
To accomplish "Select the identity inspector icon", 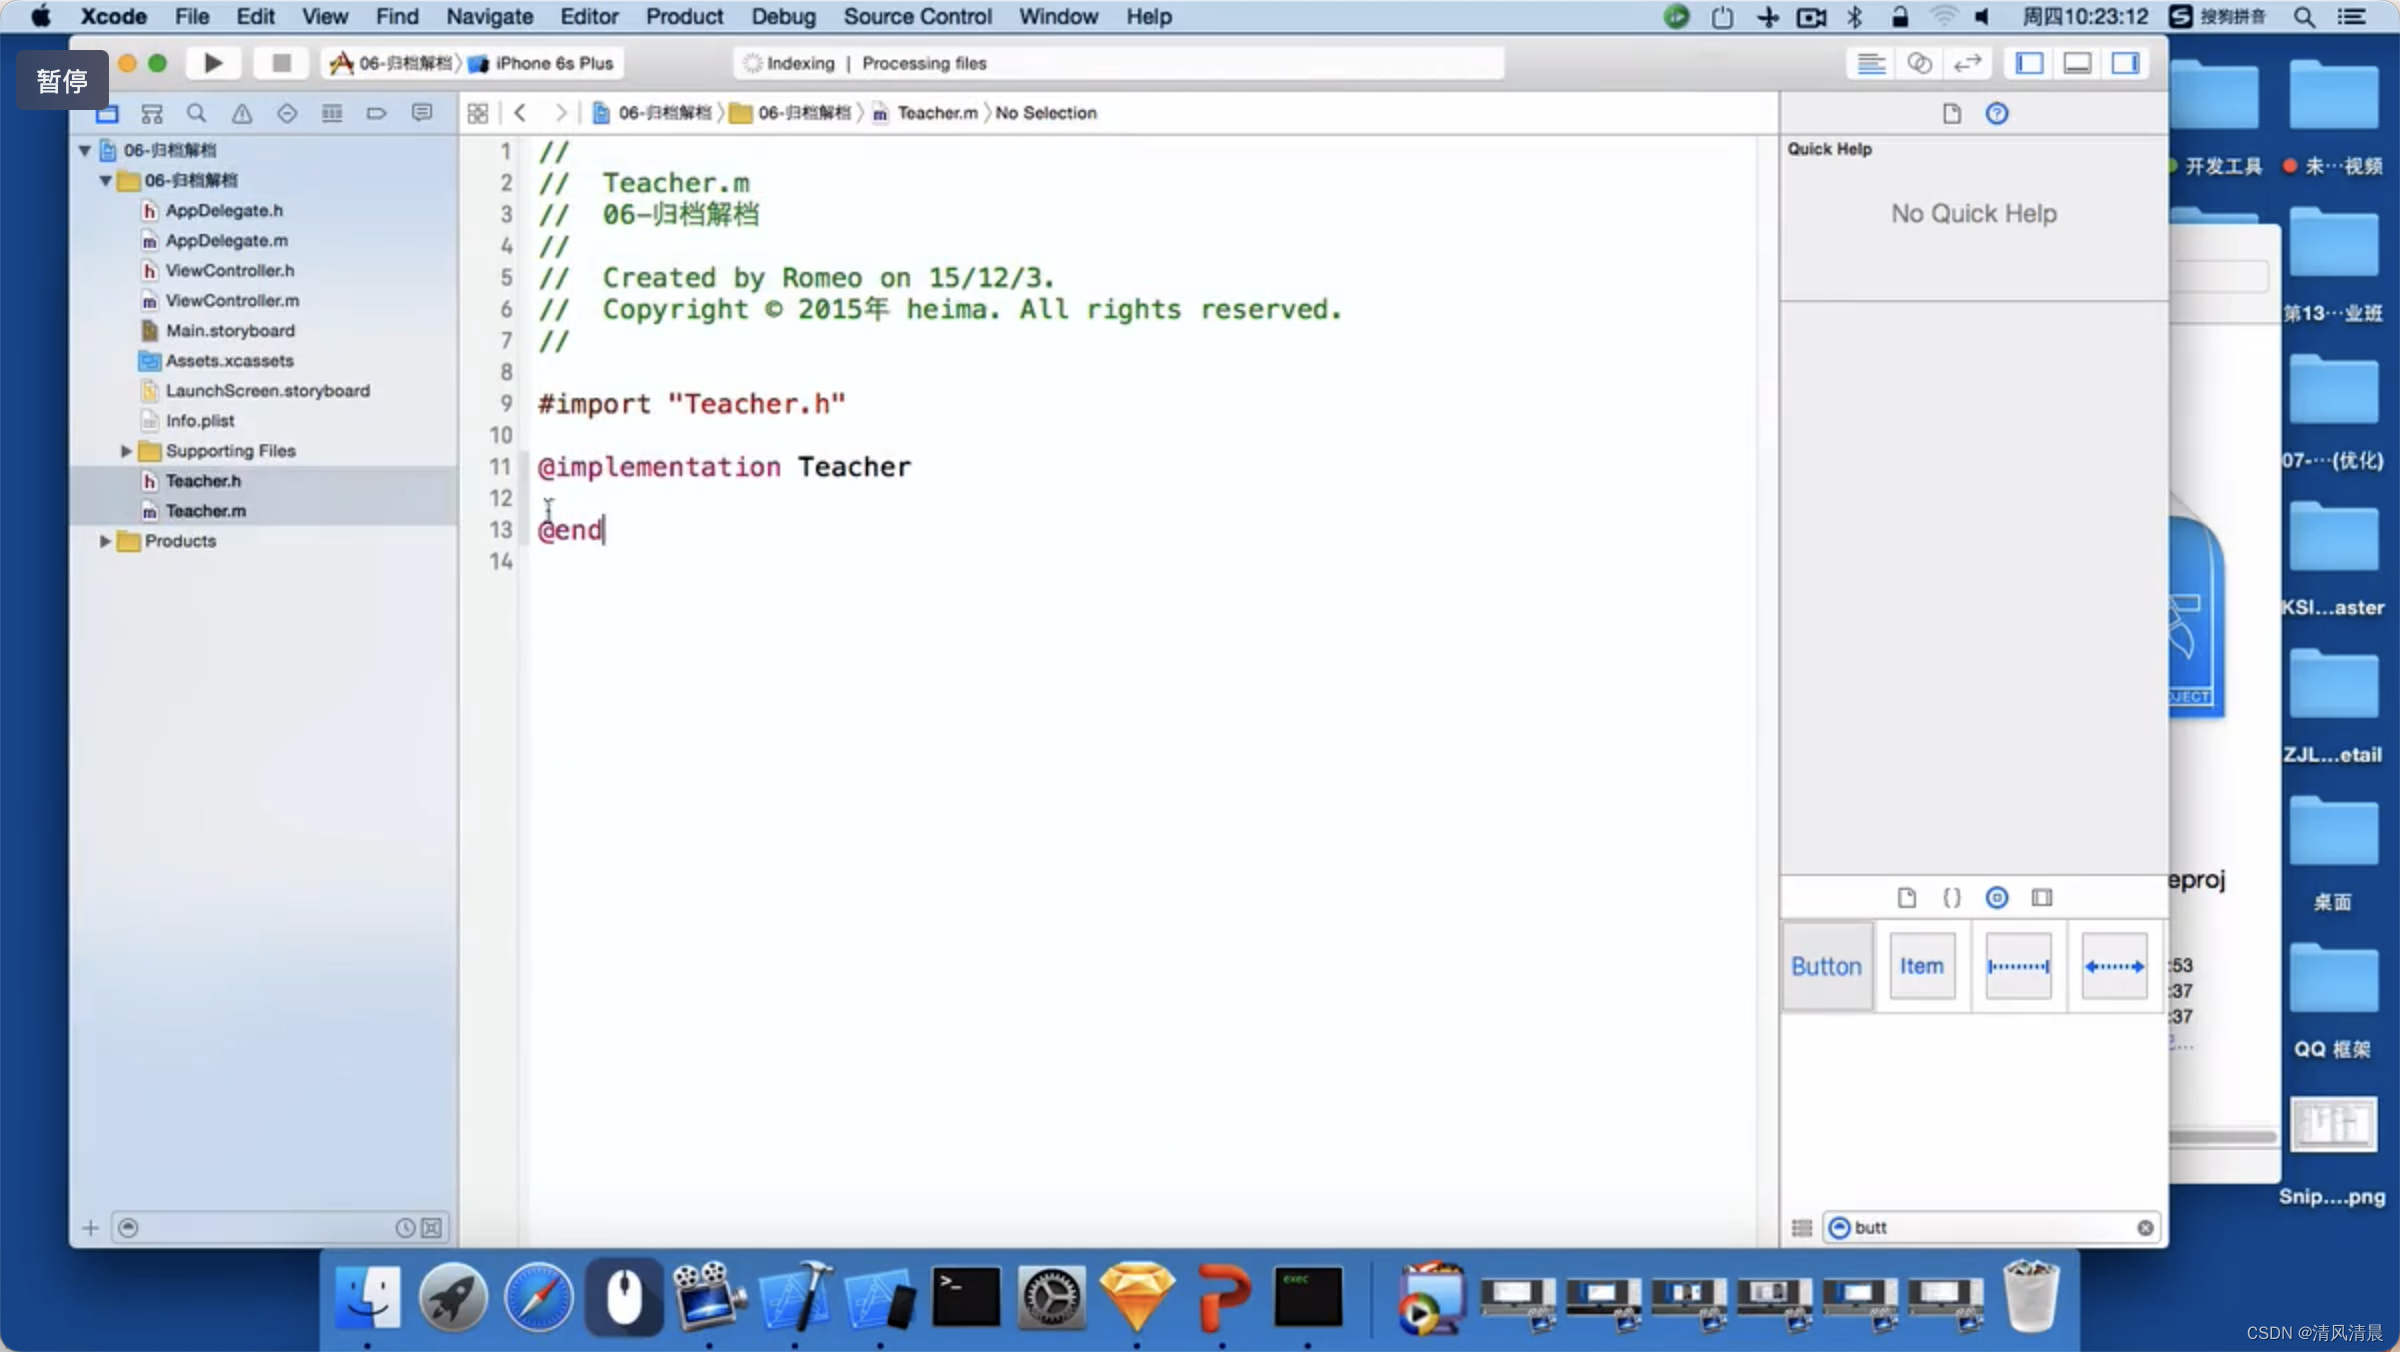I will 1996,895.
